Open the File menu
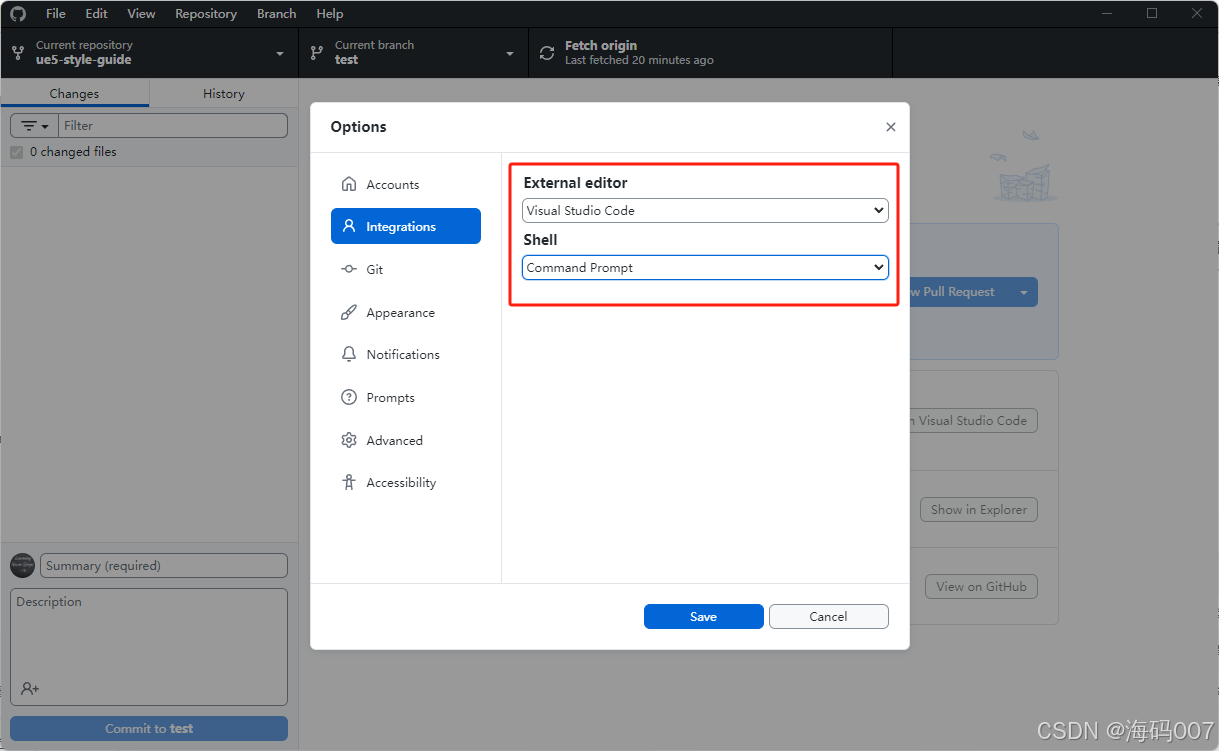Screen dimensions: 1219x751 56,14
